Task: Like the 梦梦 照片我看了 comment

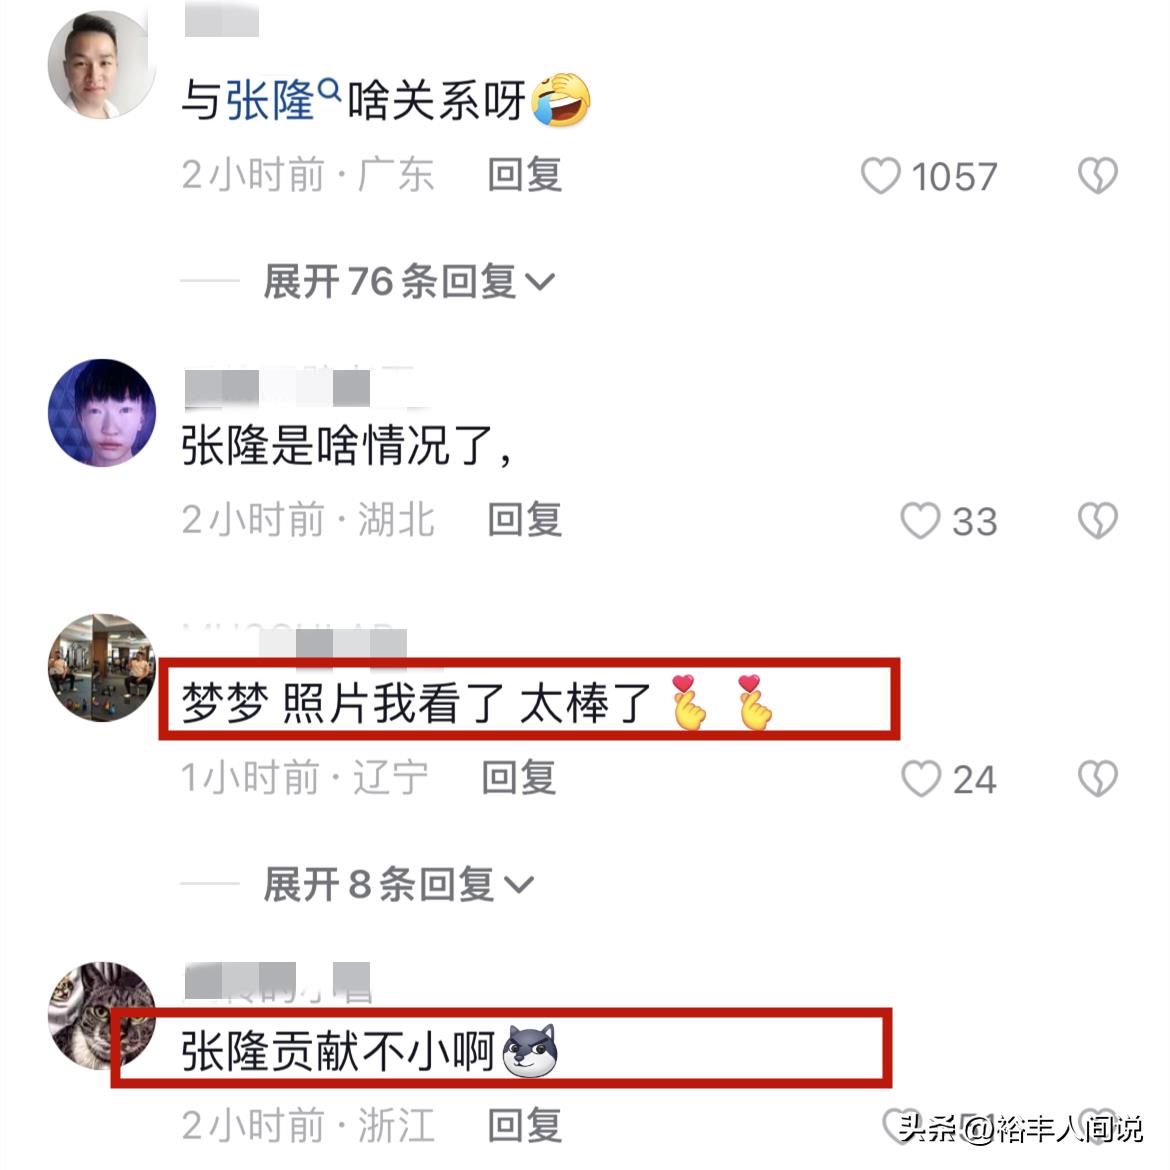Action: [921, 778]
